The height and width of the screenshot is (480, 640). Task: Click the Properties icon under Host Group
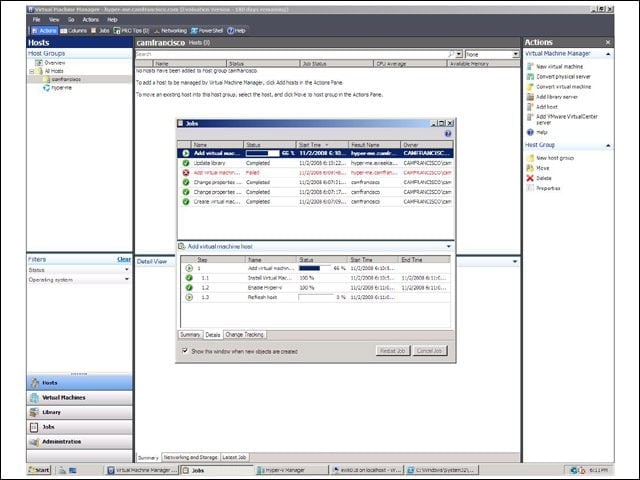pyautogui.click(x=530, y=188)
